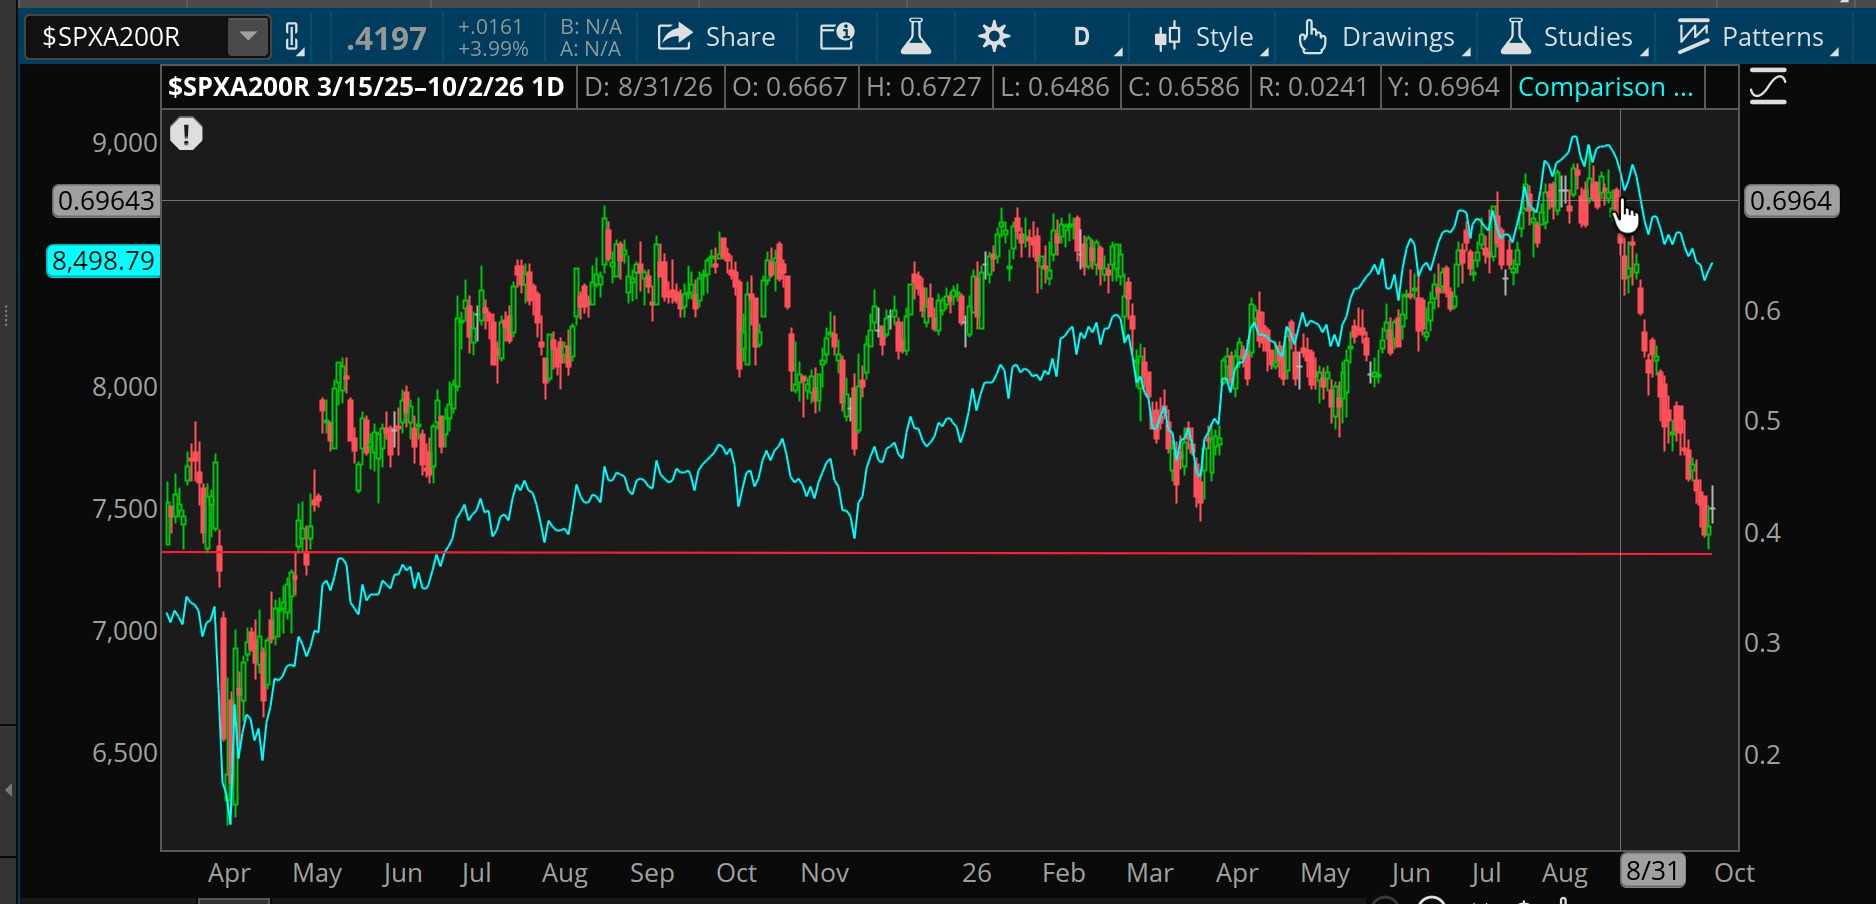Click the 0.4 right axis label
This screenshot has width=1876, height=904.
point(1762,533)
